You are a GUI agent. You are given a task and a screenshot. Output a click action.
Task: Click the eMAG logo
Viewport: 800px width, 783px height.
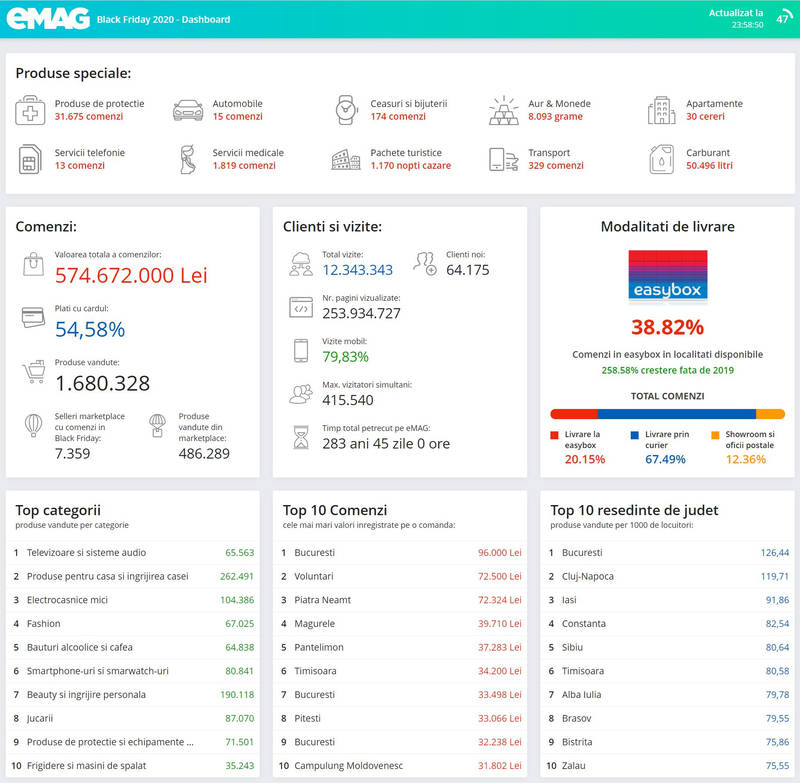point(48,19)
